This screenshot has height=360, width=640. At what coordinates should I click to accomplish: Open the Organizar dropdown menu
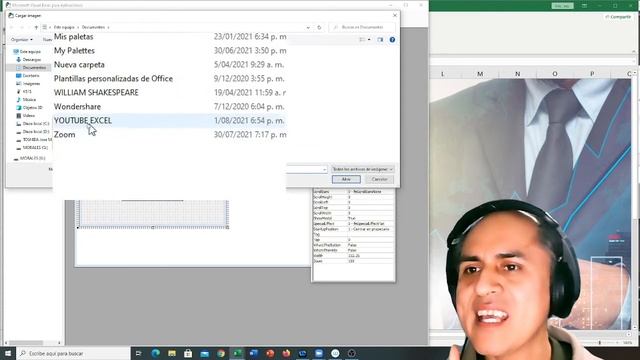[22, 40]
